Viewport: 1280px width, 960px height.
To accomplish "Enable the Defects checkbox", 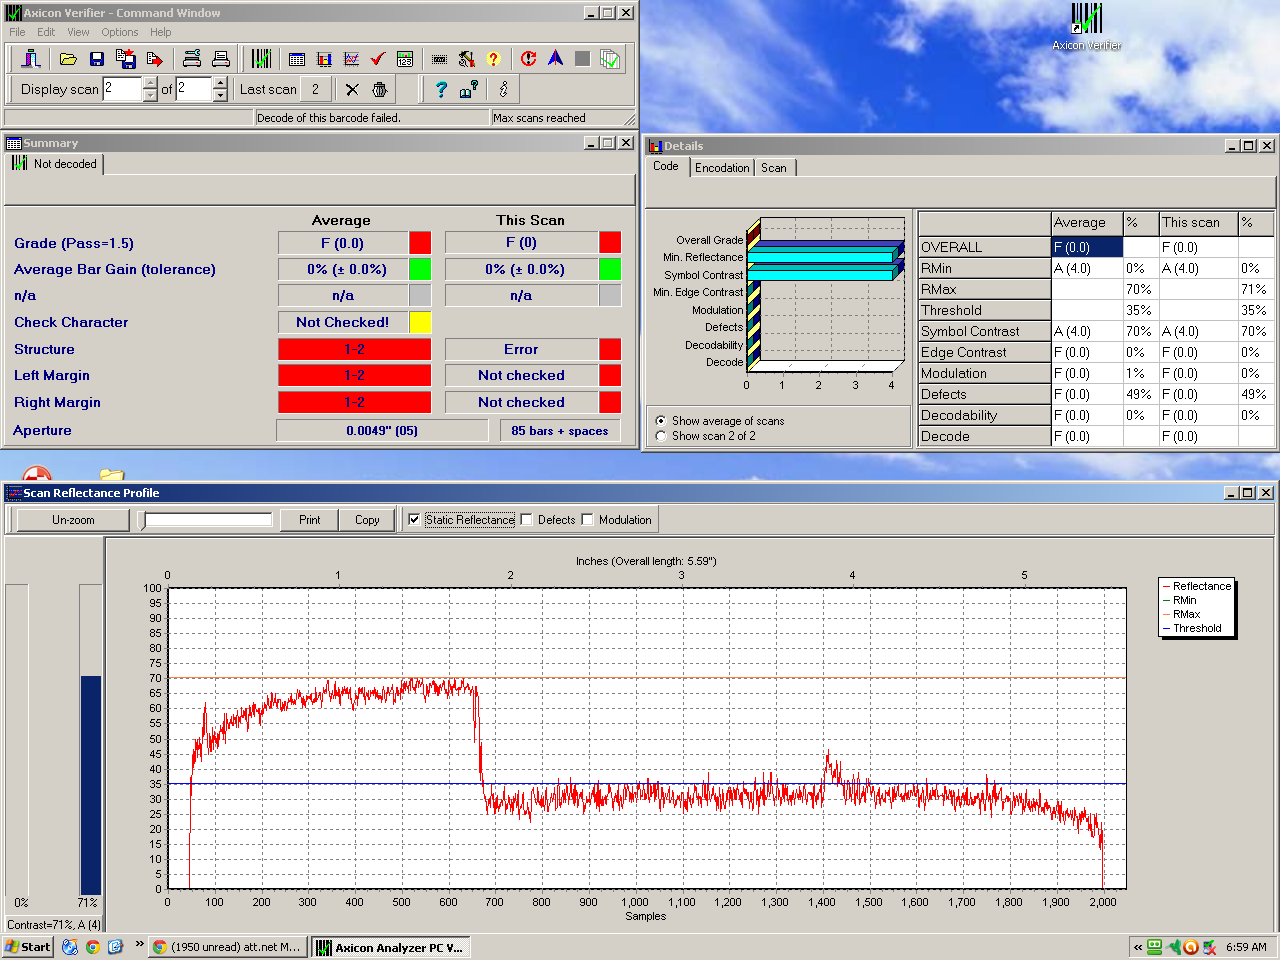I will tap(526, 520).
